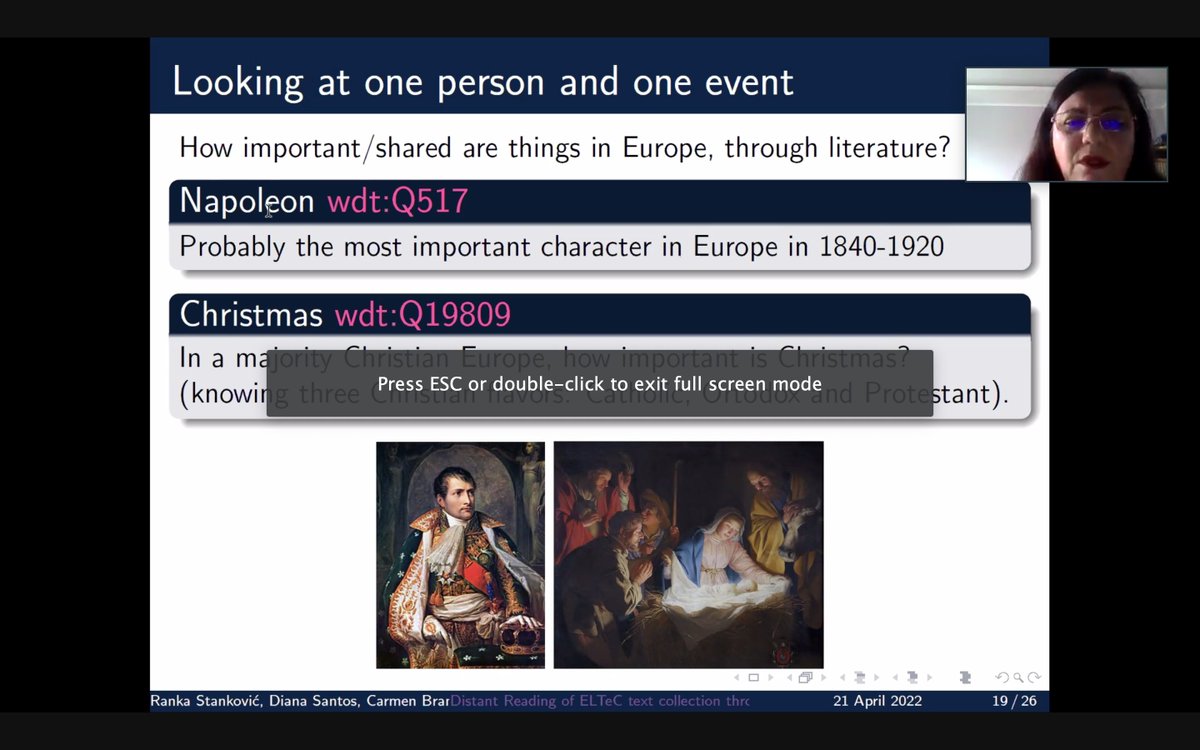Click the Nativity scene painting image
Viewport: 1200px width, 750px height.
pos(688,555)
